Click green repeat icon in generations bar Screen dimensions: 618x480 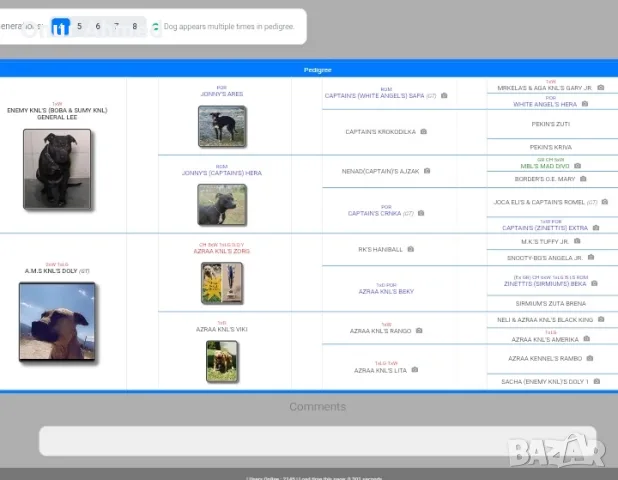coord(155,27)
